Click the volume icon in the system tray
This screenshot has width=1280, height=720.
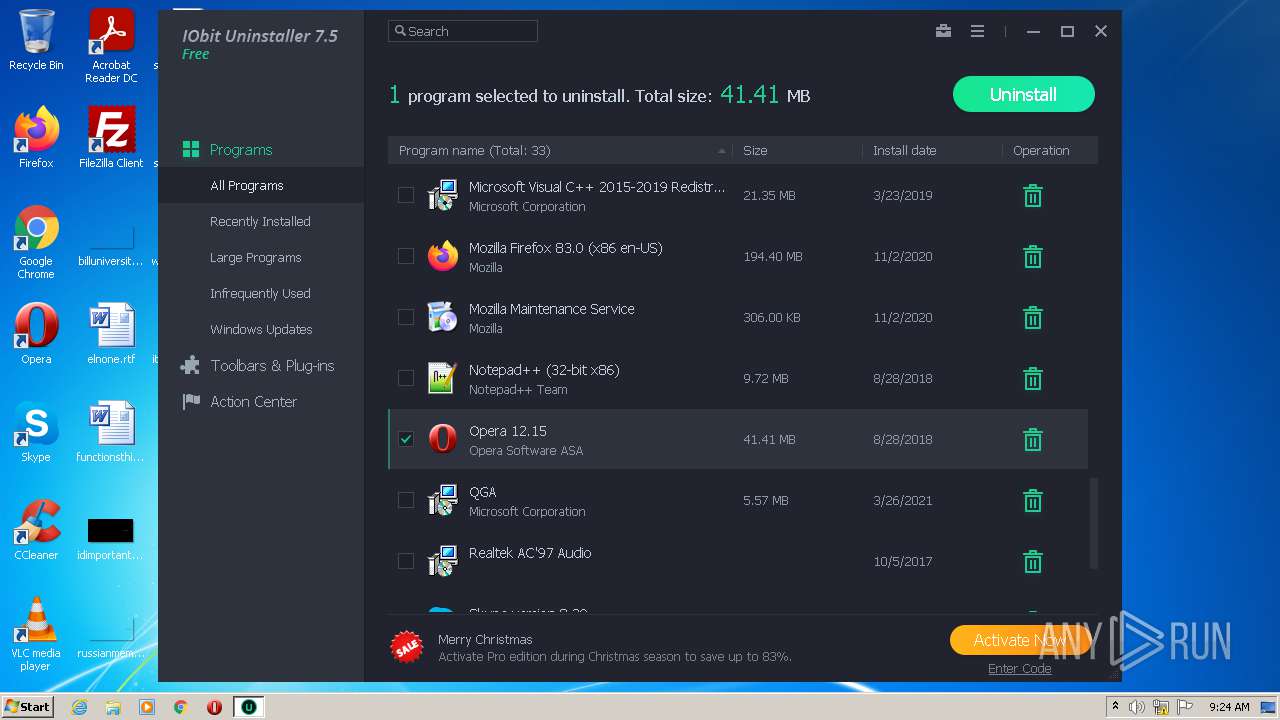click(1137, 707)
